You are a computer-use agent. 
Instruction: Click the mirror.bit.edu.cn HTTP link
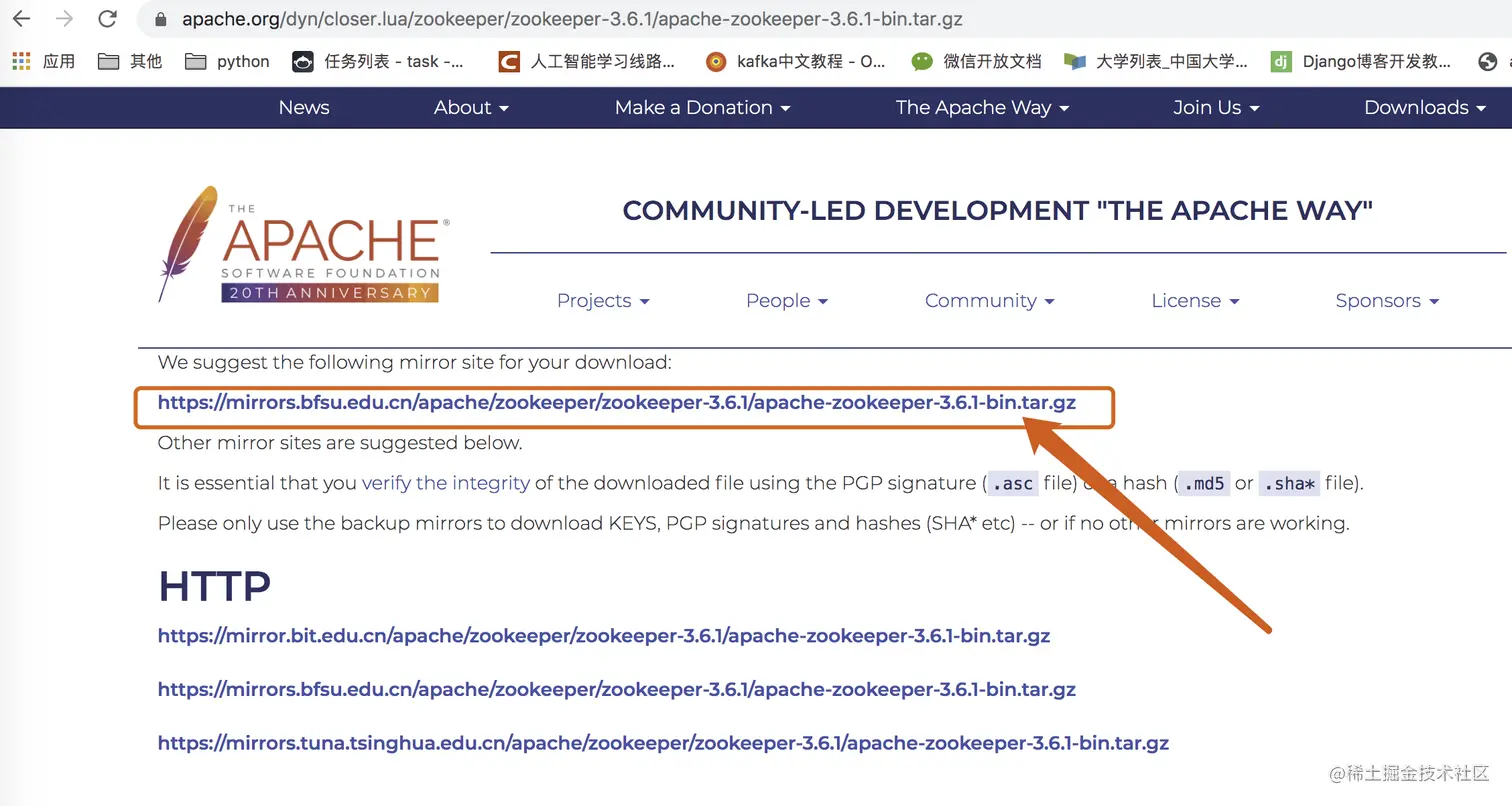click(x=604, y=635)
